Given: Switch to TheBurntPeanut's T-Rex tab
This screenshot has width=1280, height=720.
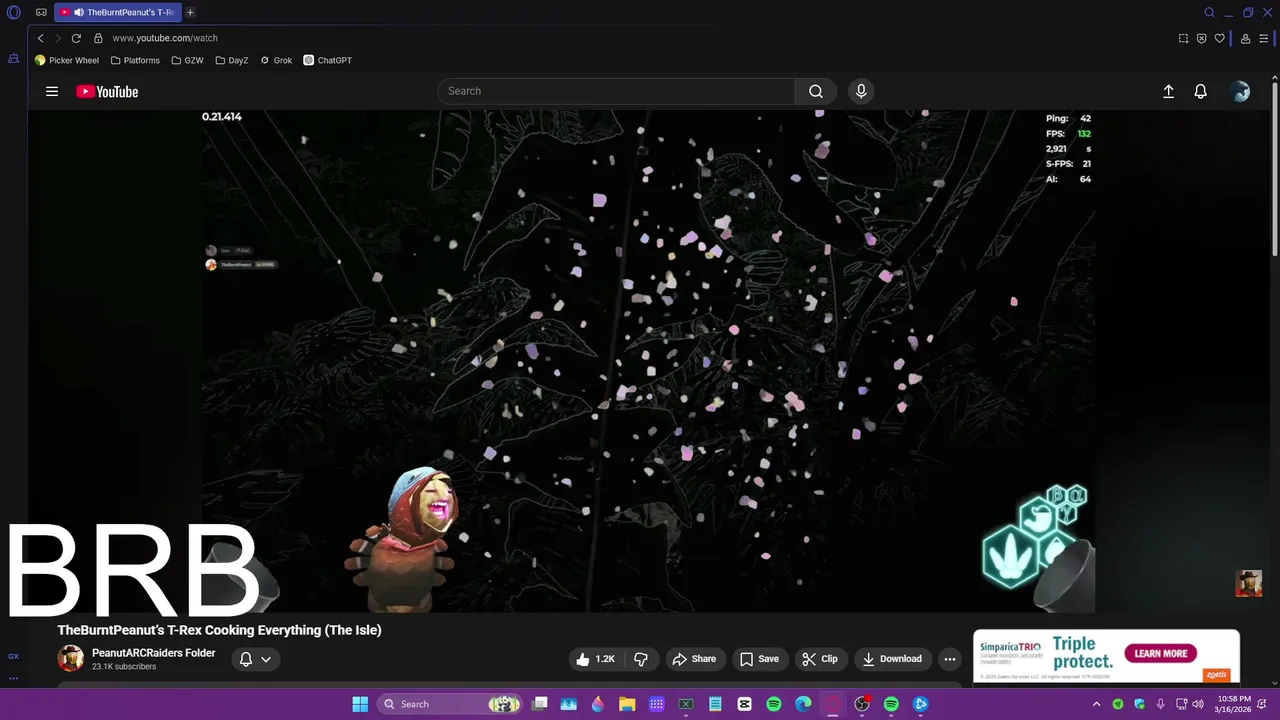Looking at the screenshot, I should (x=118, y=13).
